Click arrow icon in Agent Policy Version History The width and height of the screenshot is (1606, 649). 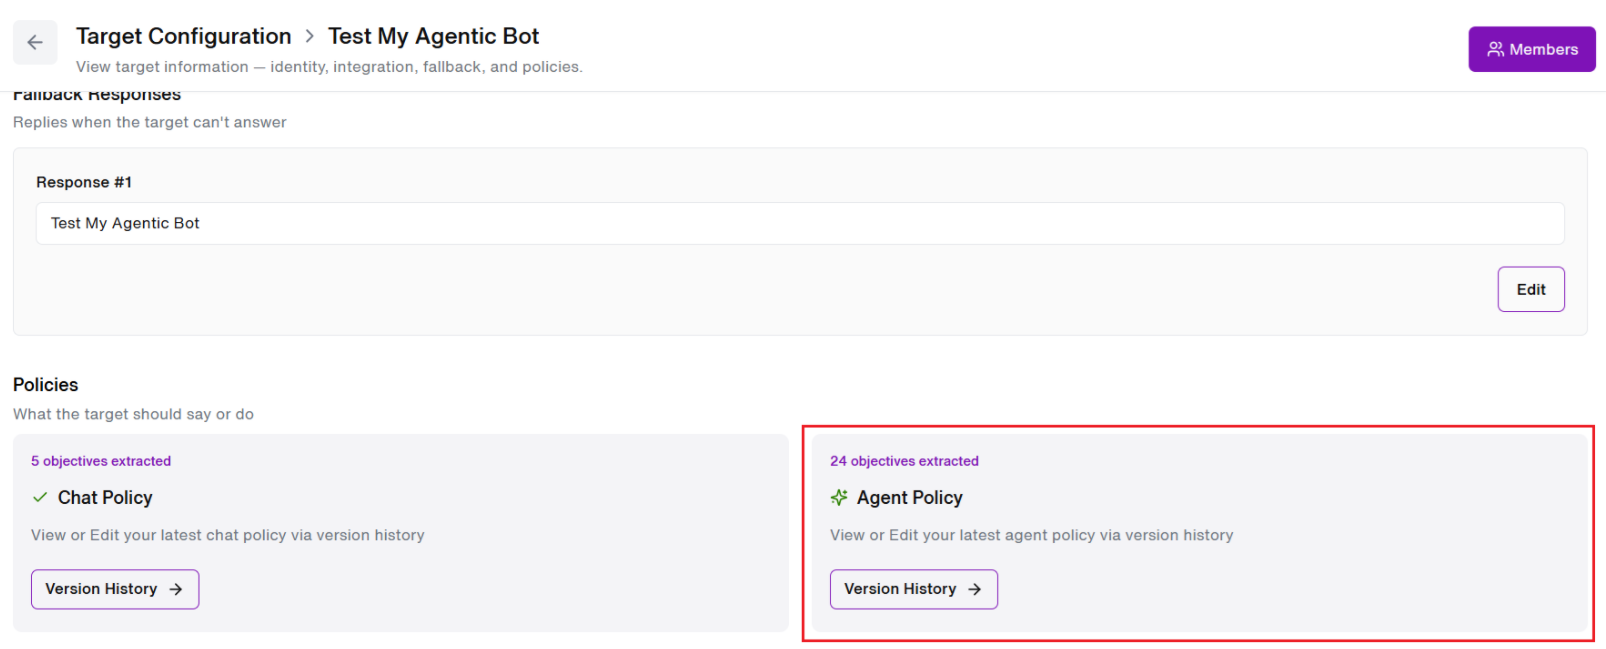pyautogui.click(x=975, y=589)
